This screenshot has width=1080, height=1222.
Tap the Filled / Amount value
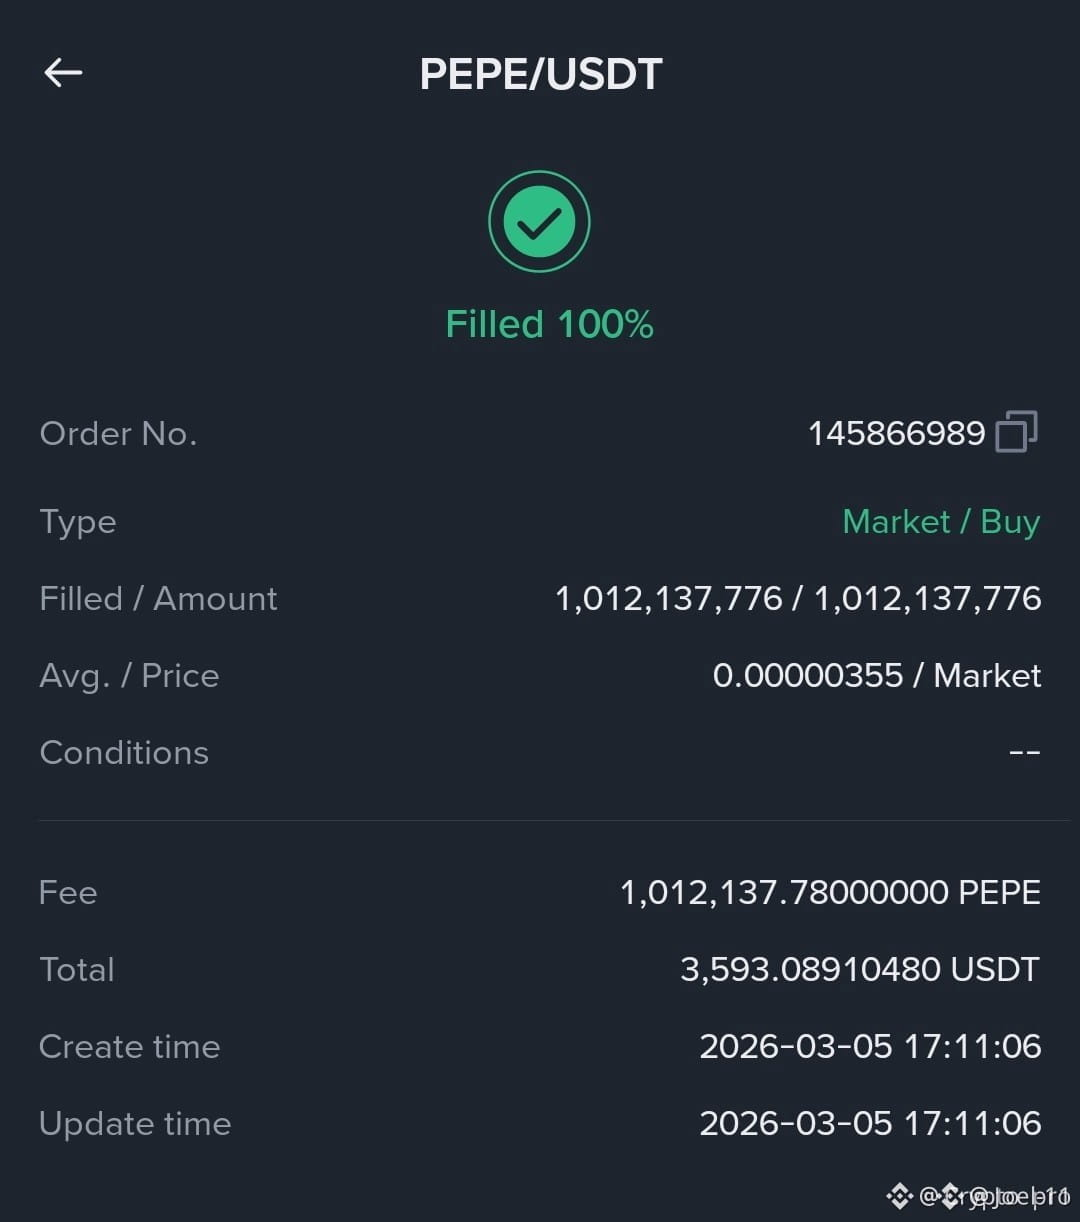point(798,598)
